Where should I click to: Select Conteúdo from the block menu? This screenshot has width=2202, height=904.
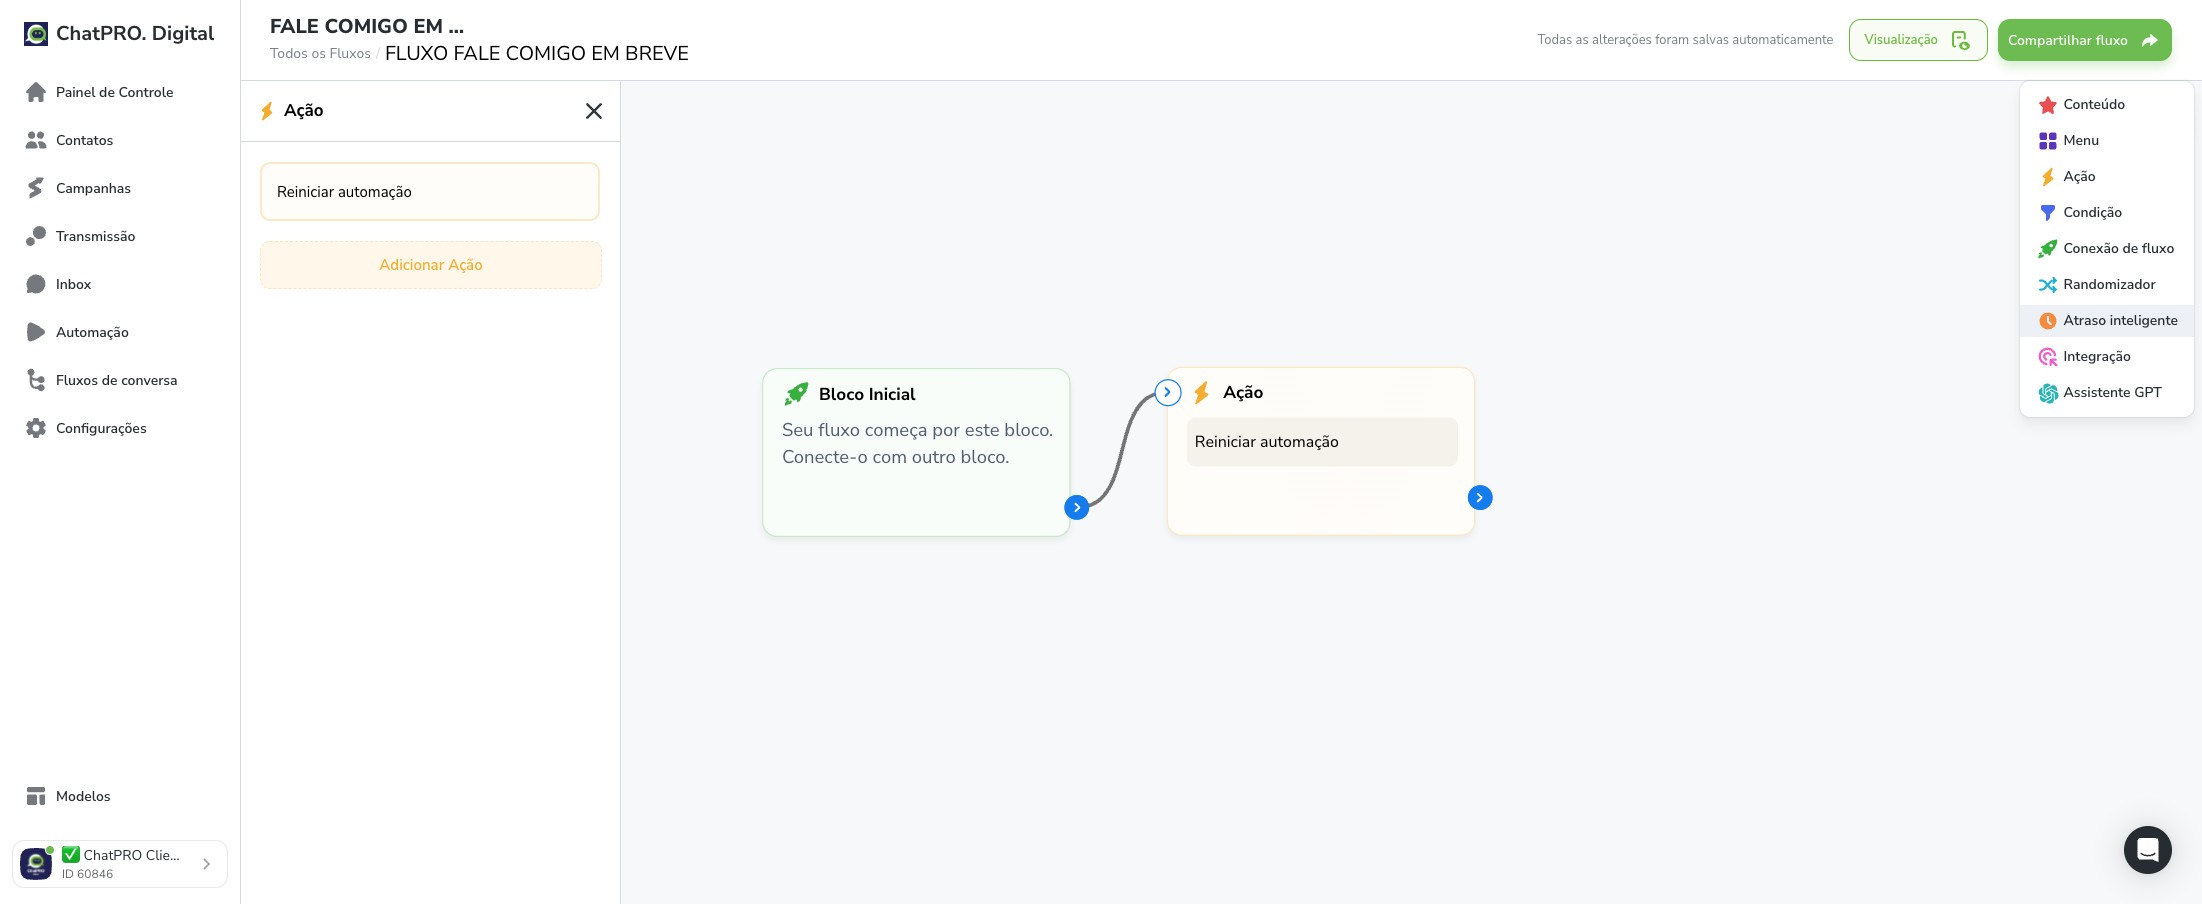coord(2106,105)
